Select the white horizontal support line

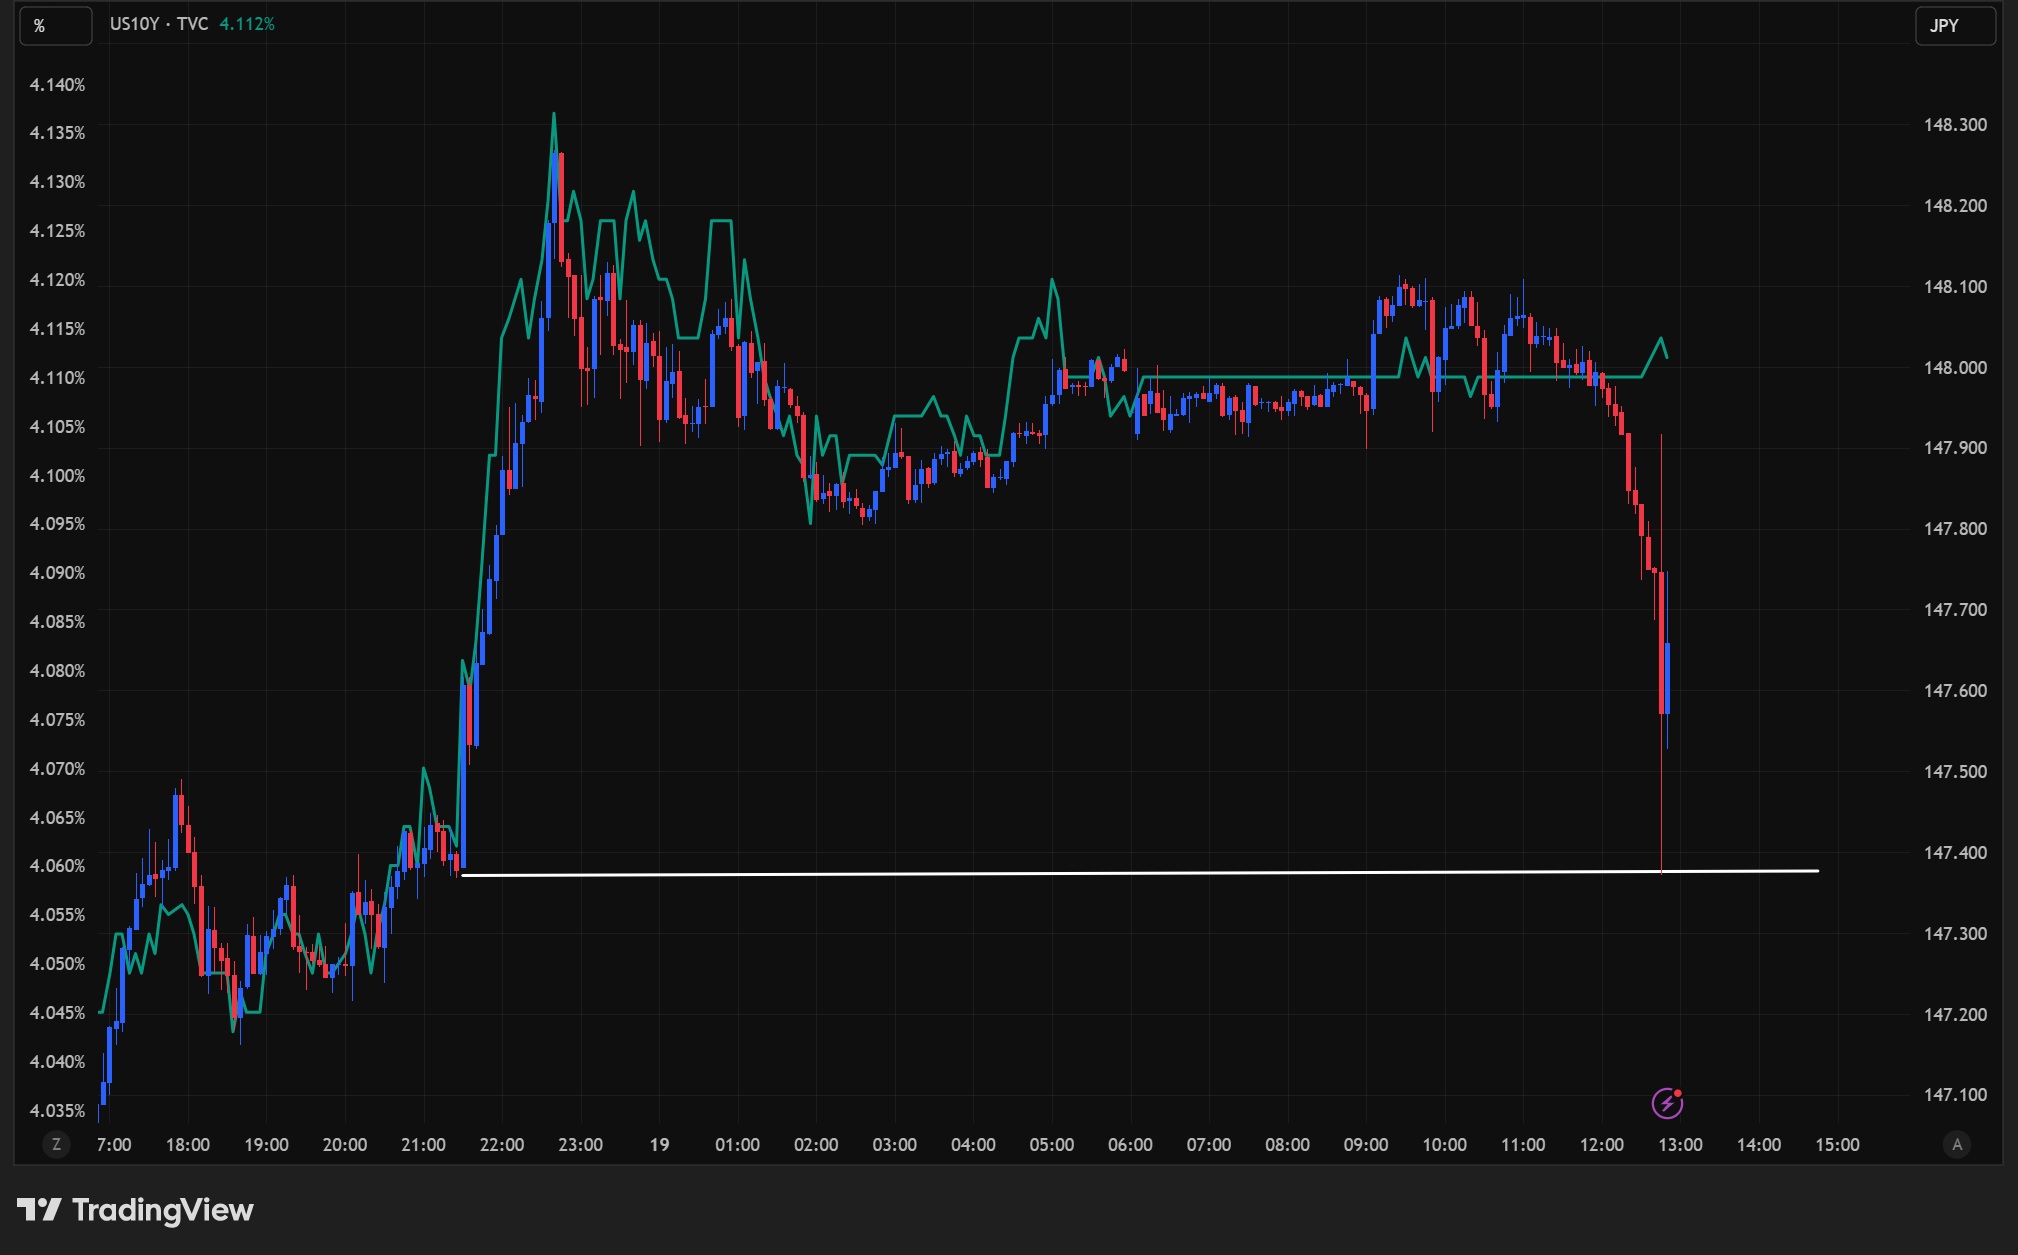tap(1100, 873)
